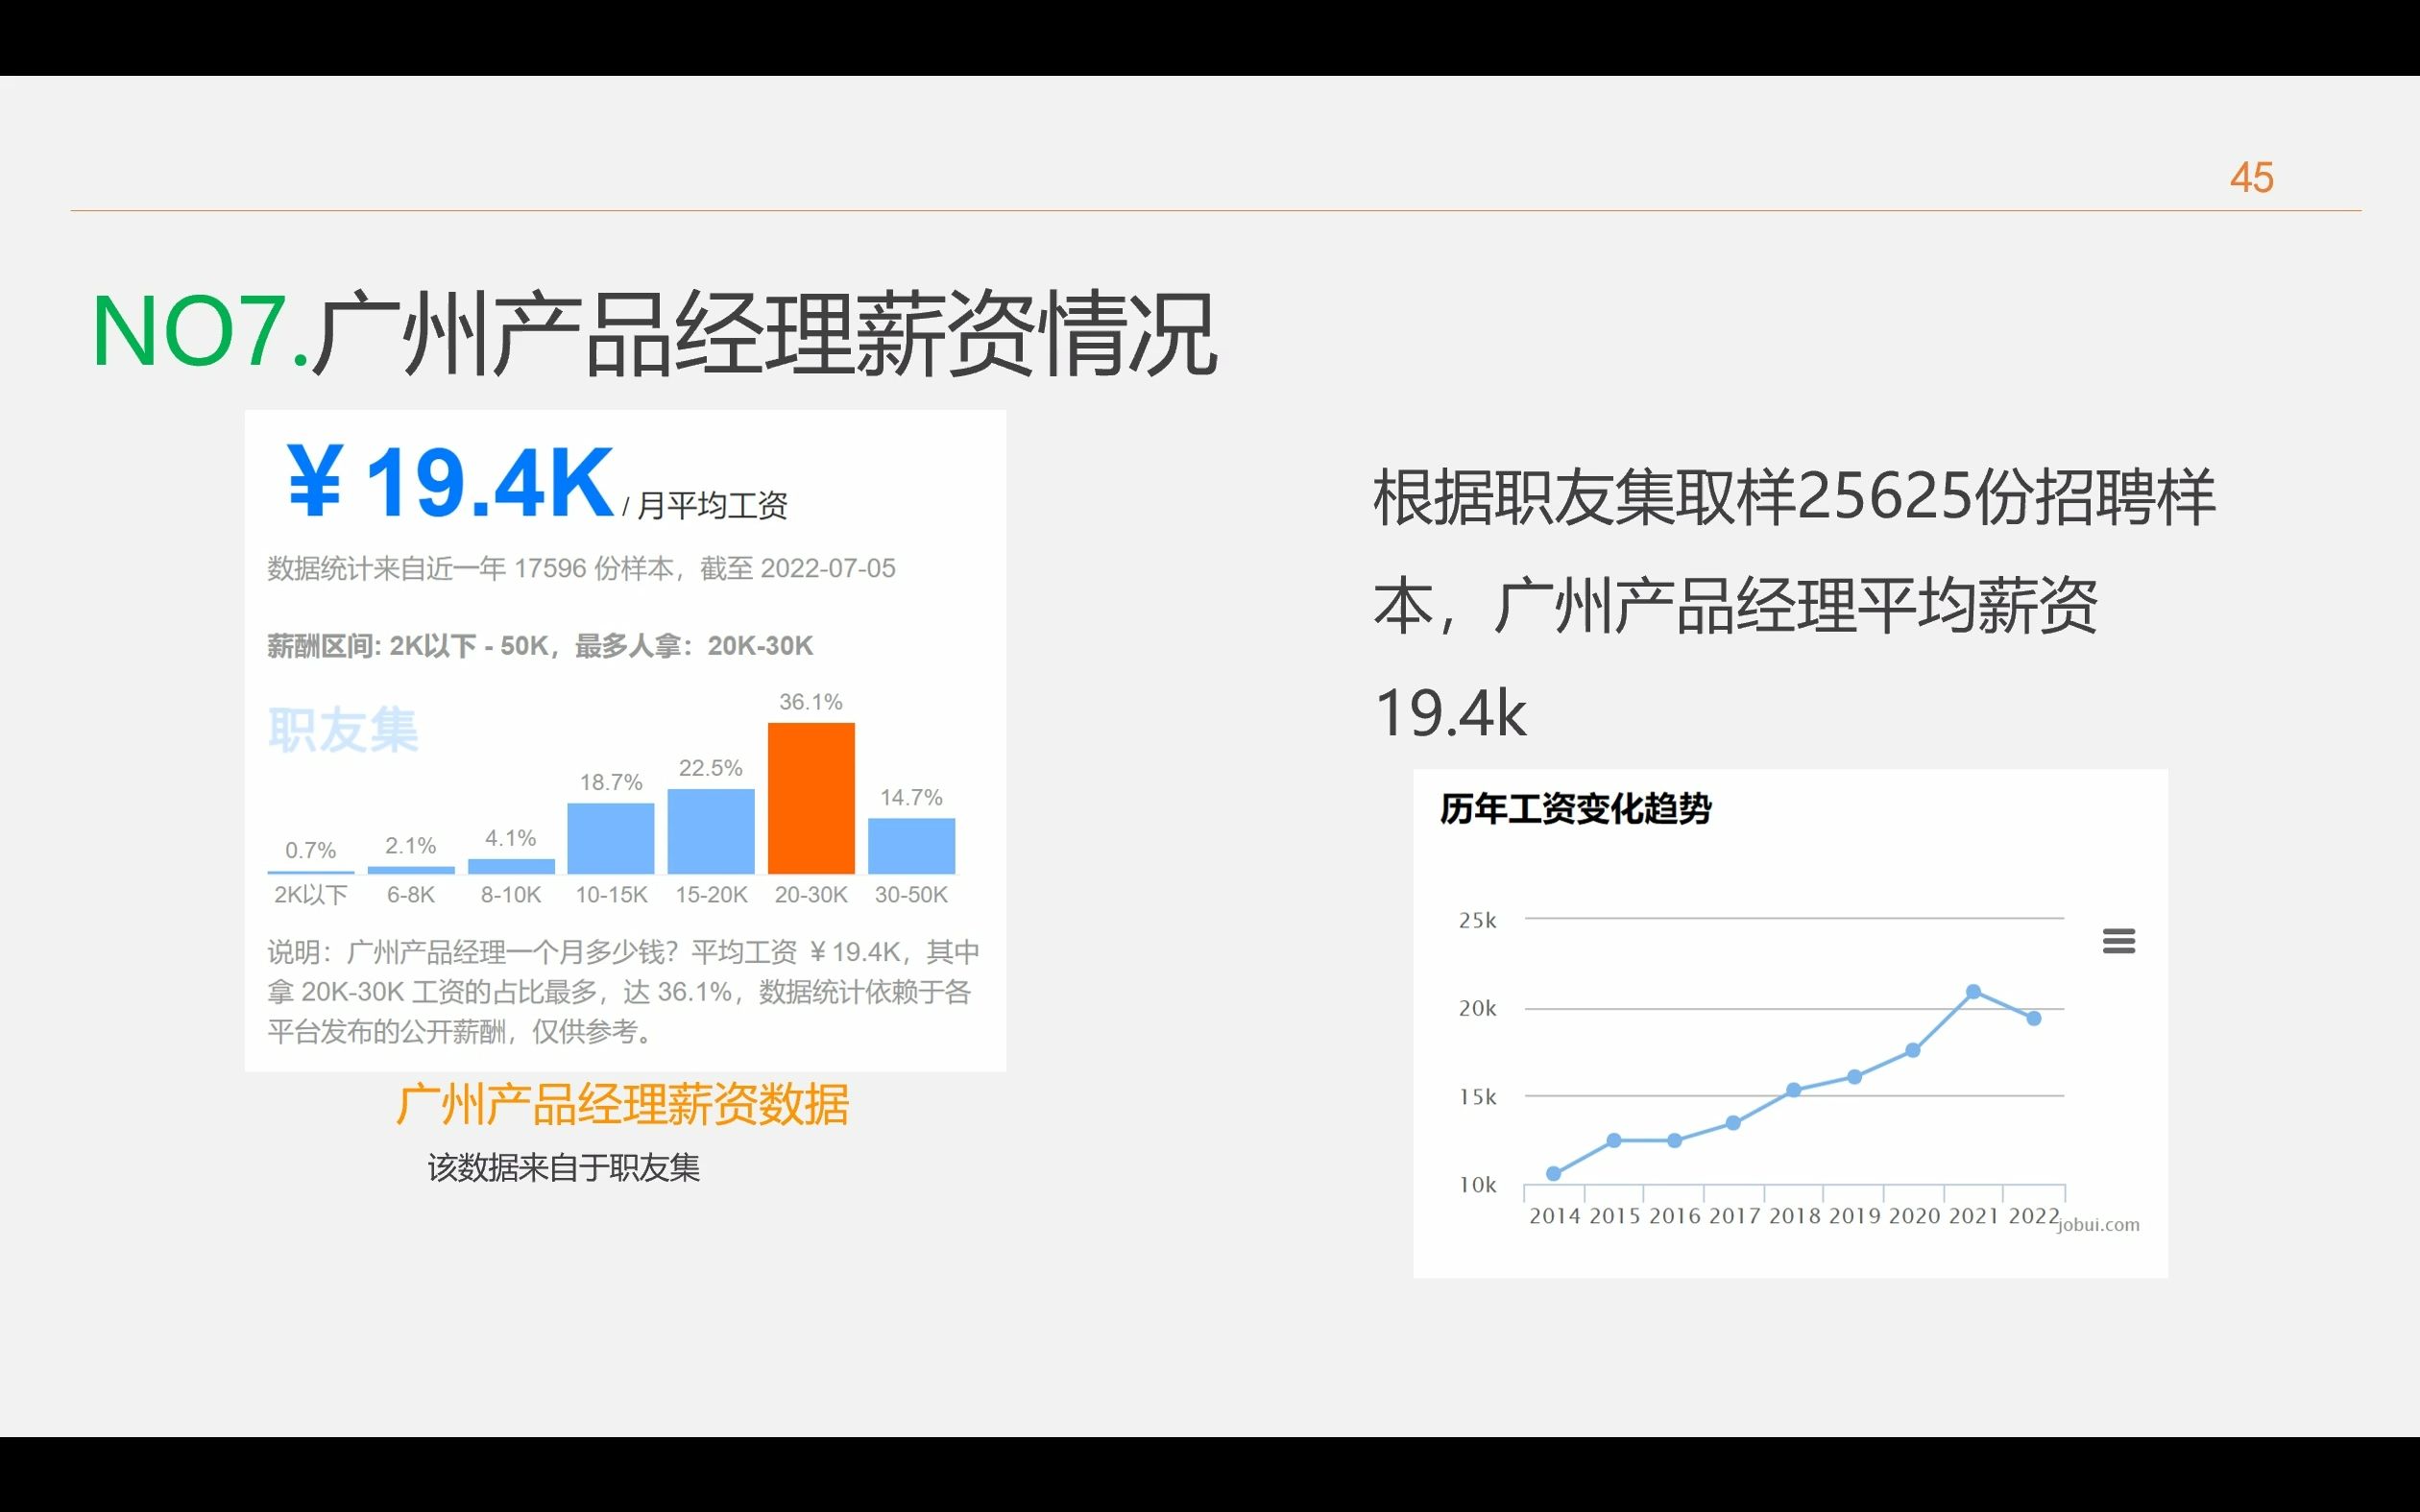
Task: Click the 19.4k text on the right
Action: click(1451, 713)
